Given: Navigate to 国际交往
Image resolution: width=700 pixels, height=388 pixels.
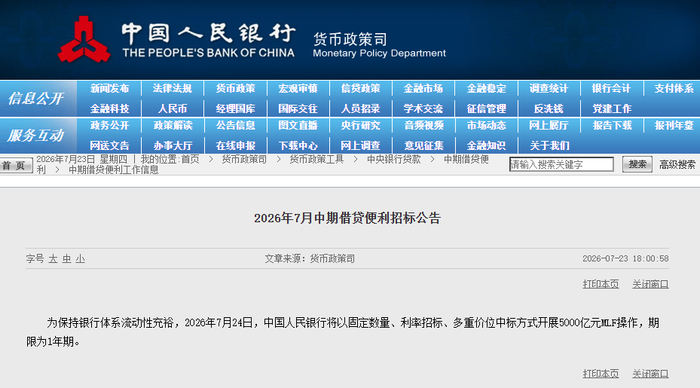Looking at the screenshot, I should 298,108.
